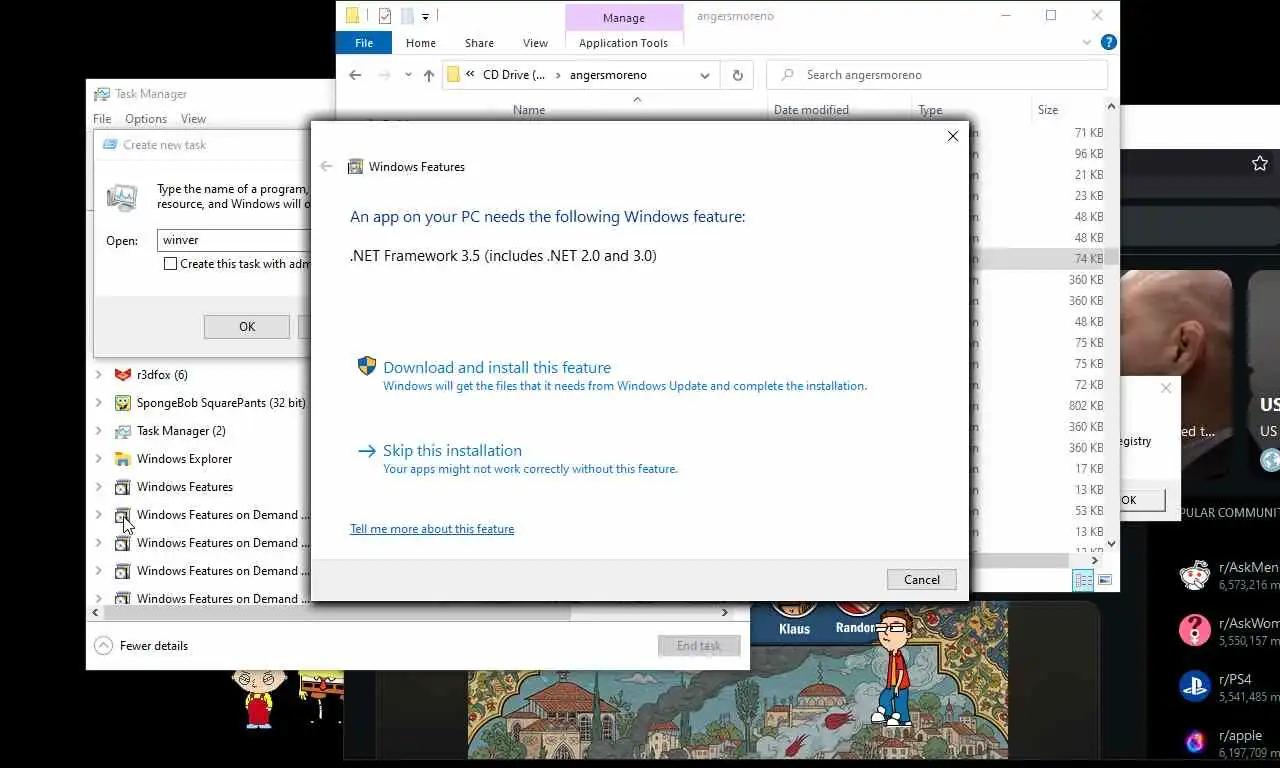Click the refresh icon beside the address bar

coord(738,75)
